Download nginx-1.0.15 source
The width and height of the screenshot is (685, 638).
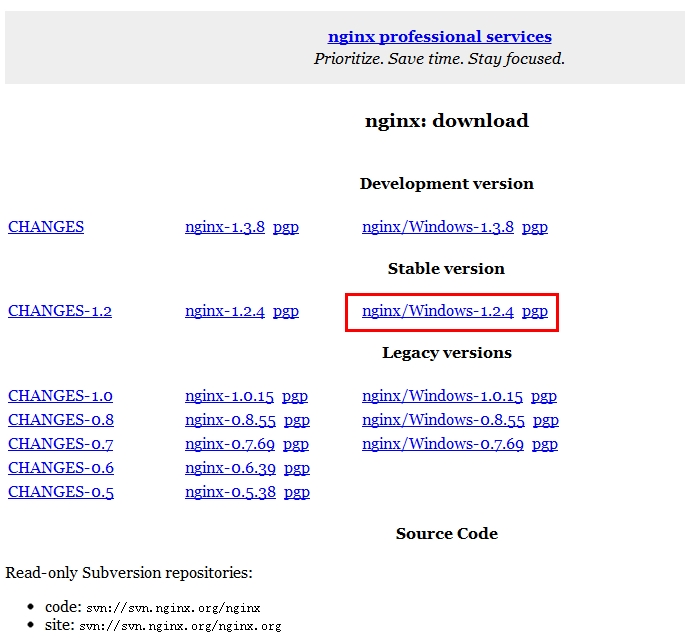click(x=229, y=396)
